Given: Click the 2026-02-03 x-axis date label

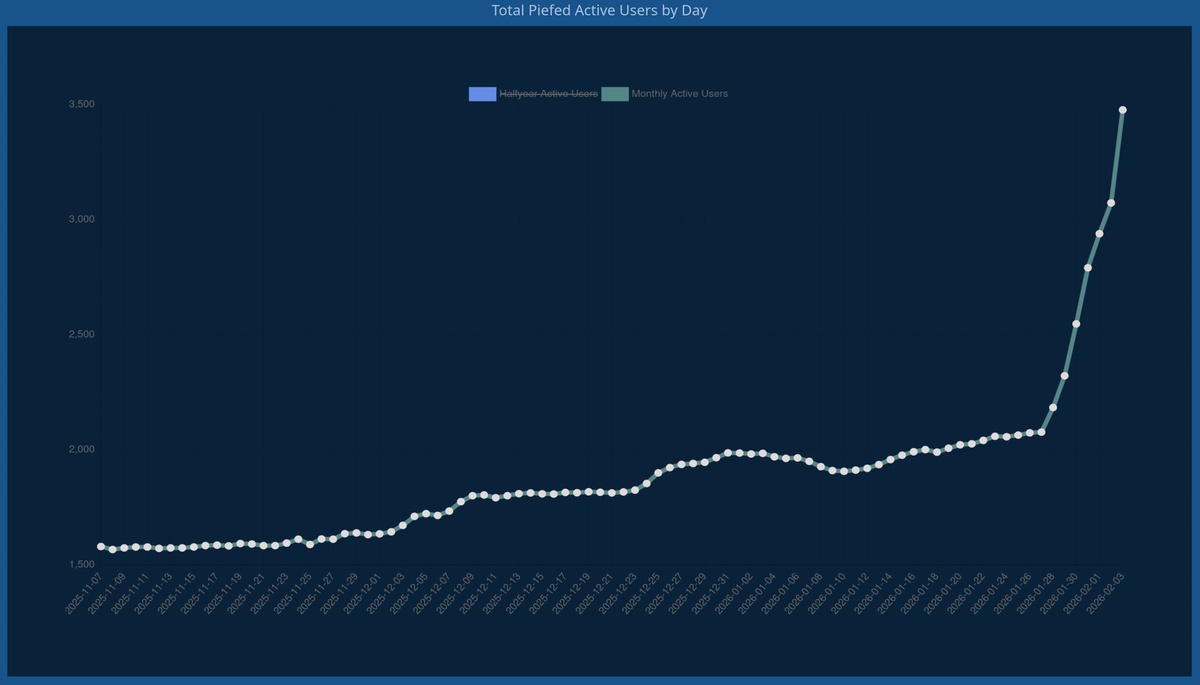Looking at the screenshot, I should tap(1105, 593).
